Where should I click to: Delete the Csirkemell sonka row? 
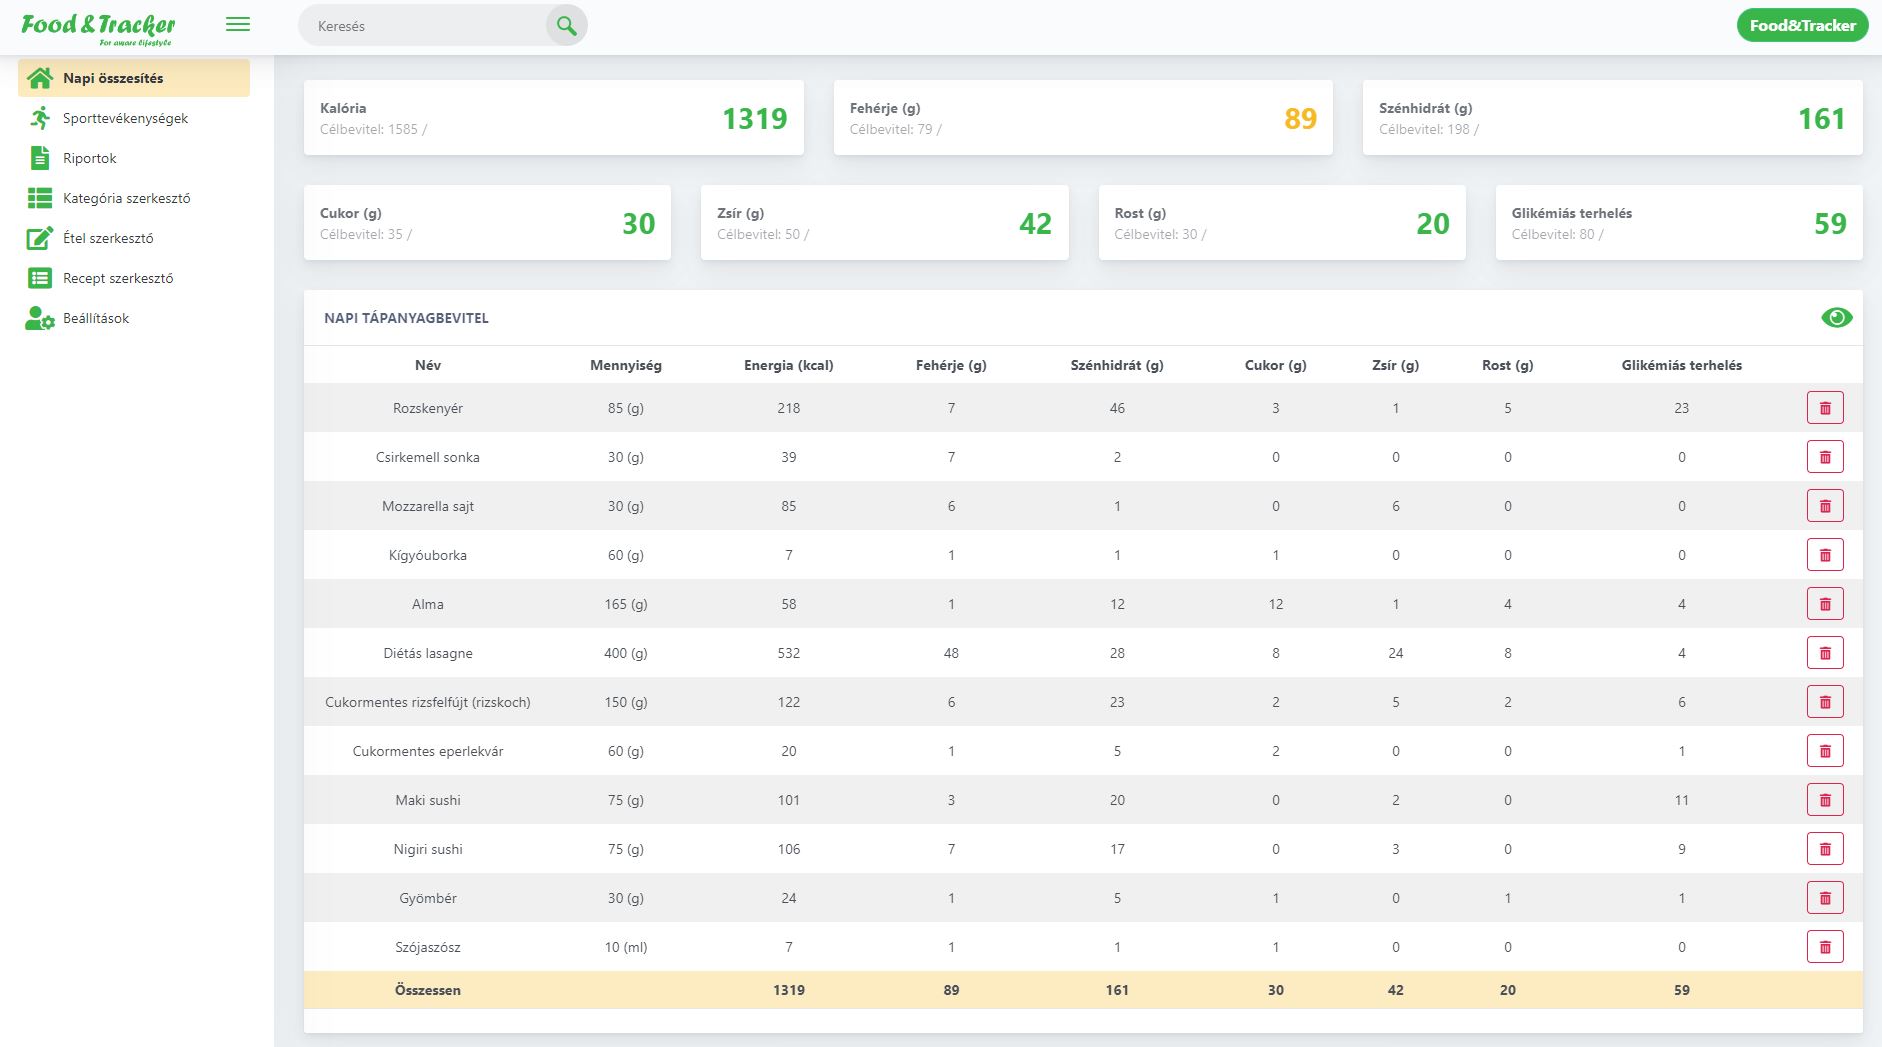1825,457
